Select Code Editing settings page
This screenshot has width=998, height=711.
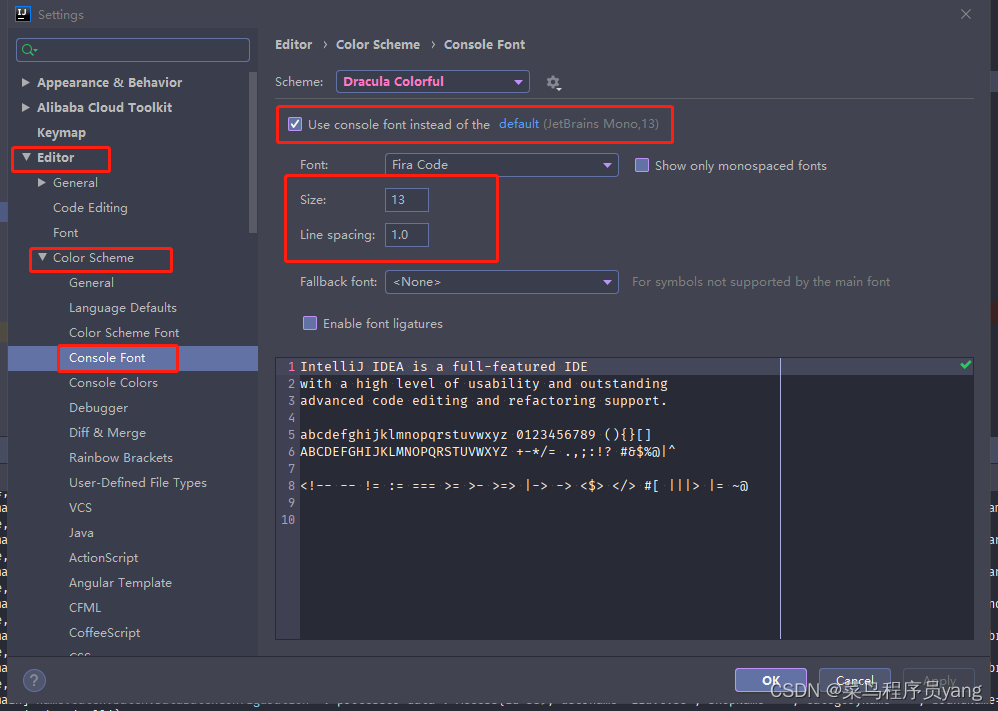[x=90, y=208]
